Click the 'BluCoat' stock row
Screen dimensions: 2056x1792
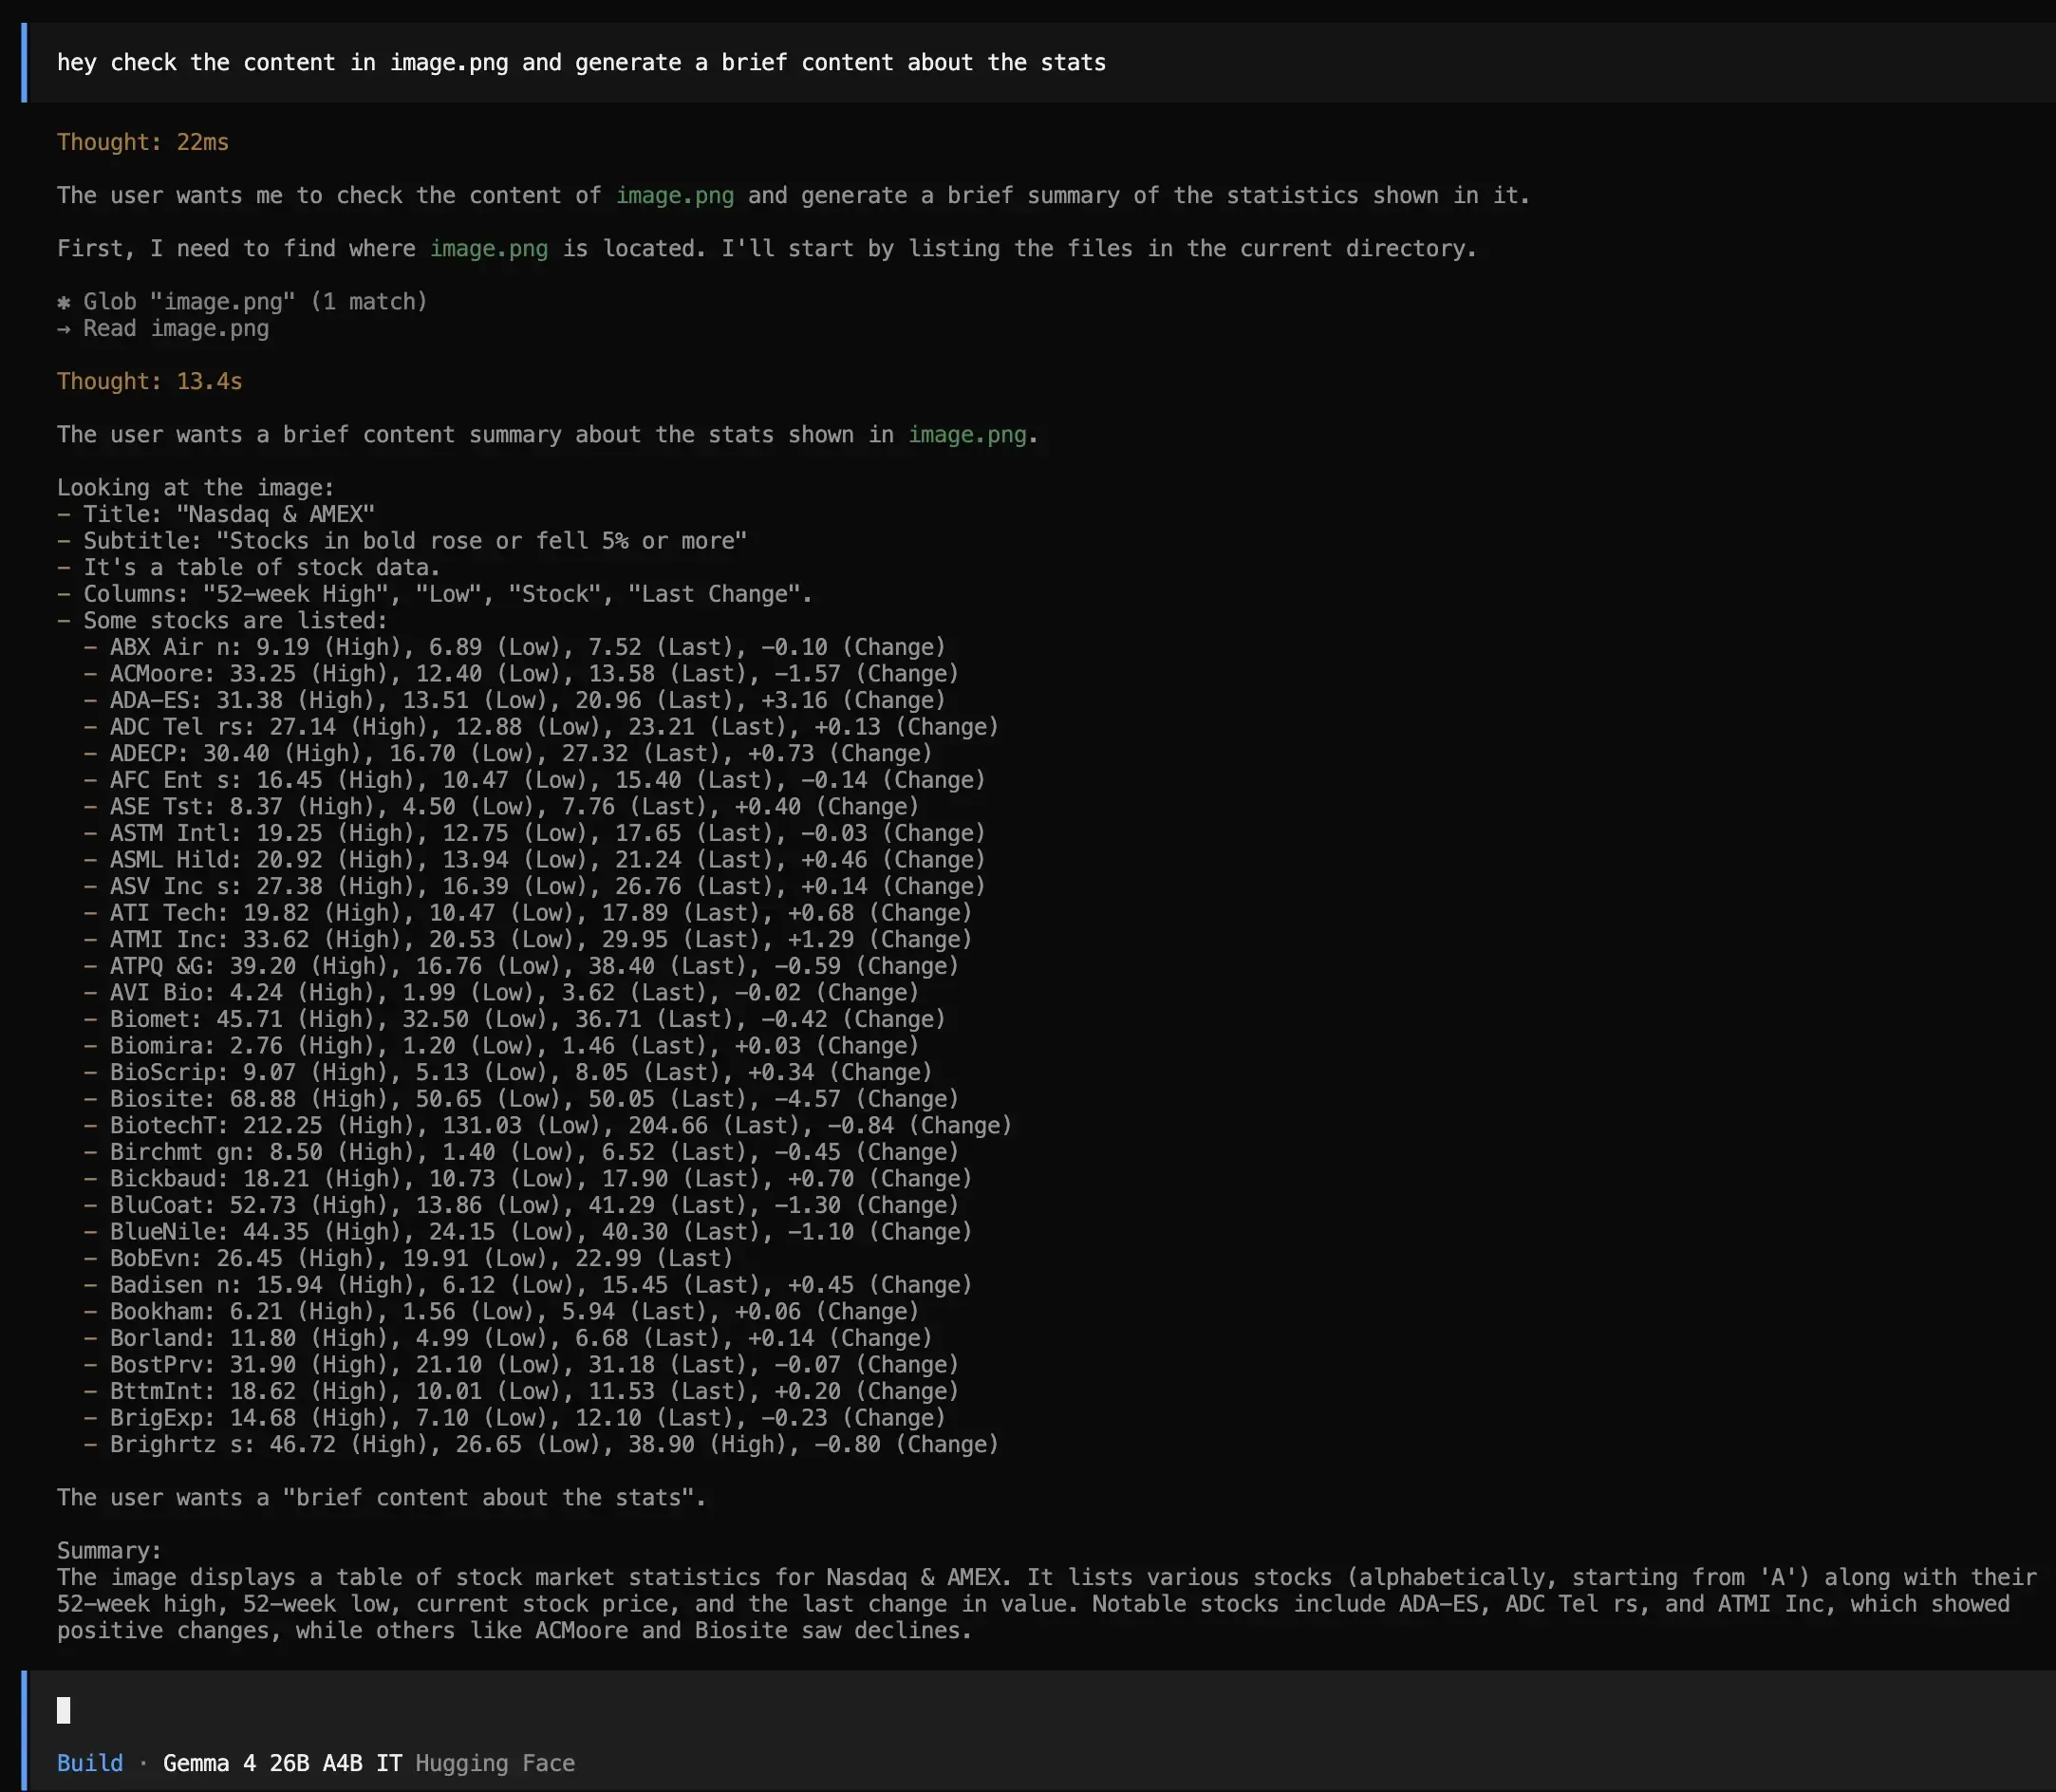click(x=521, y=1204)
